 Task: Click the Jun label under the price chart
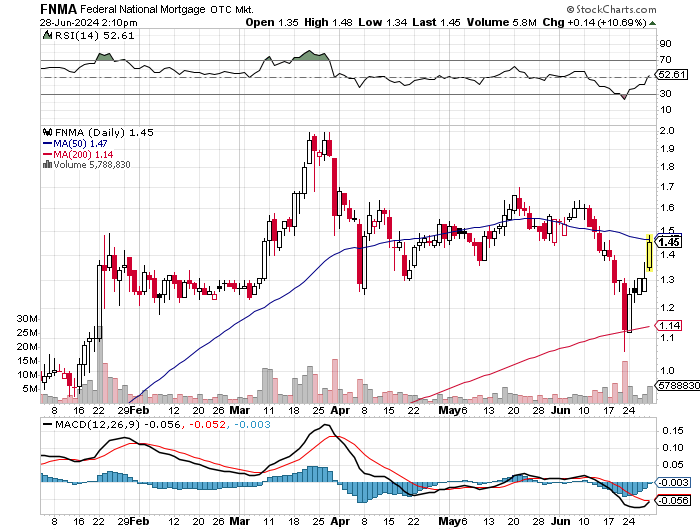tap(560, 410)
